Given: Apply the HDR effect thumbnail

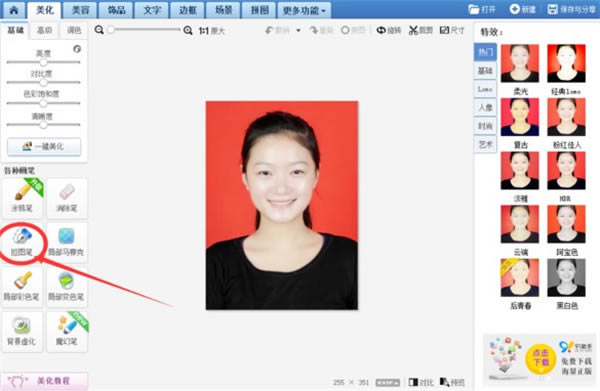Looking at the screenshot, I should pyautogui.click(x=566, y=170).
